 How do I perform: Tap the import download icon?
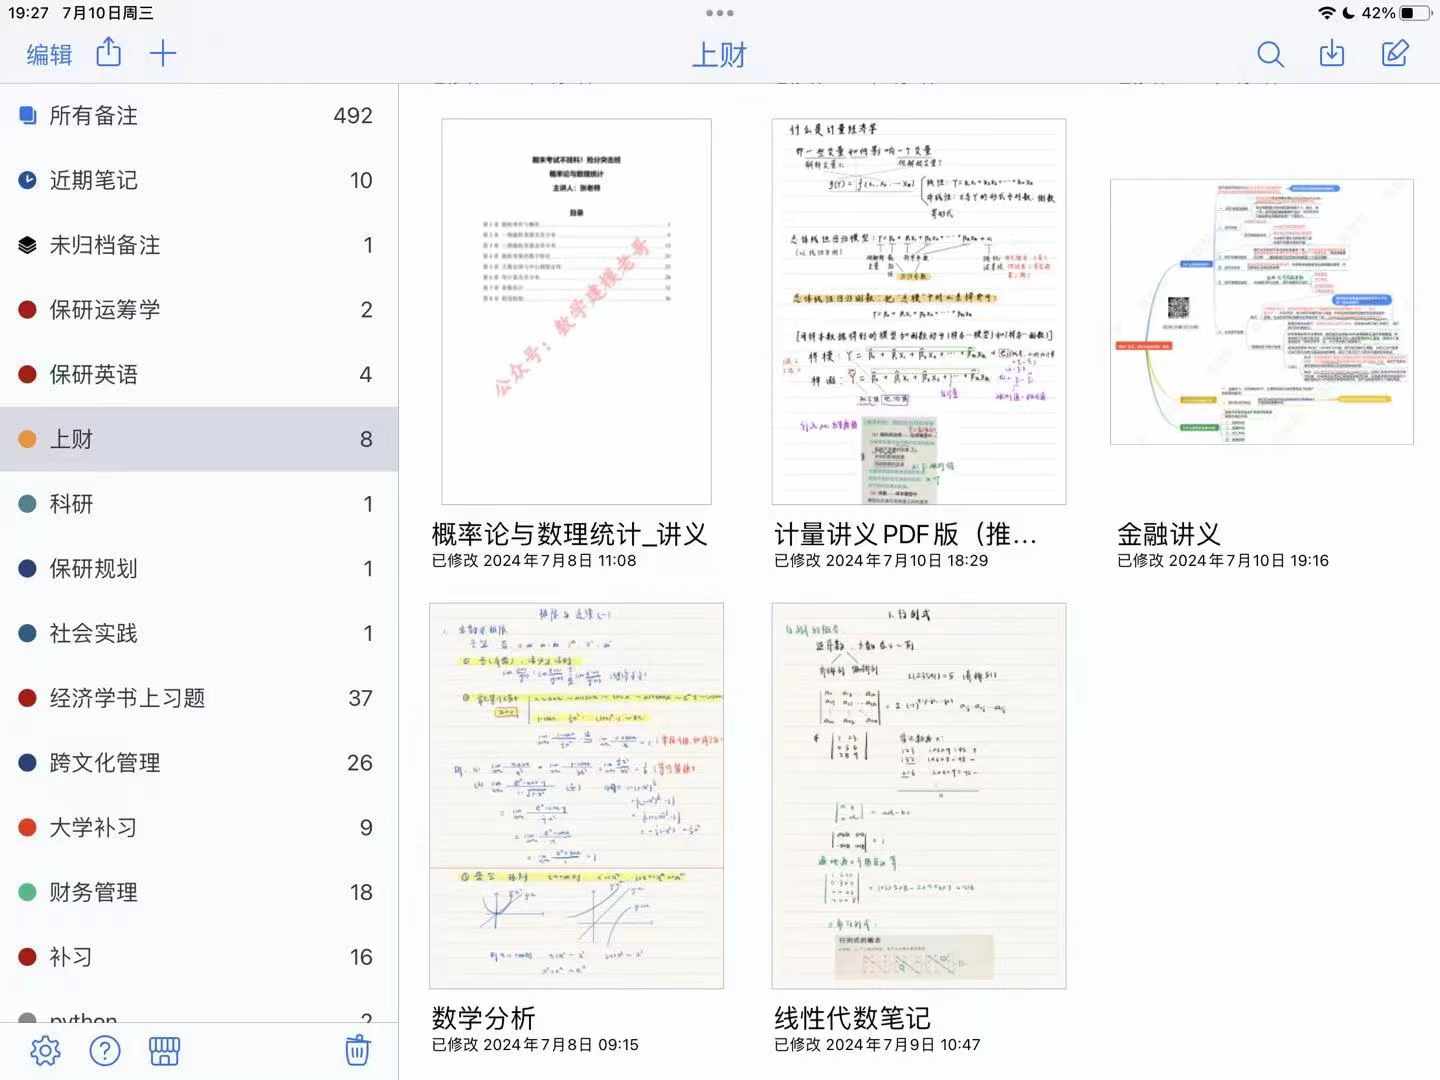[x=1332, y=53]
